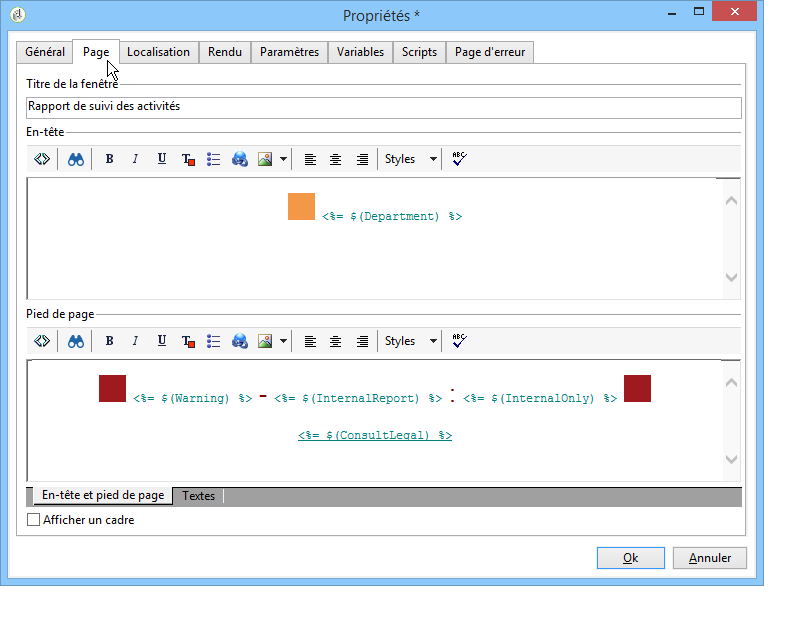Image resolution: width=803 pixels, height=625 pixels.
Task: Align right in the En-tête toolbar
Action: click(x=362, y=159)
